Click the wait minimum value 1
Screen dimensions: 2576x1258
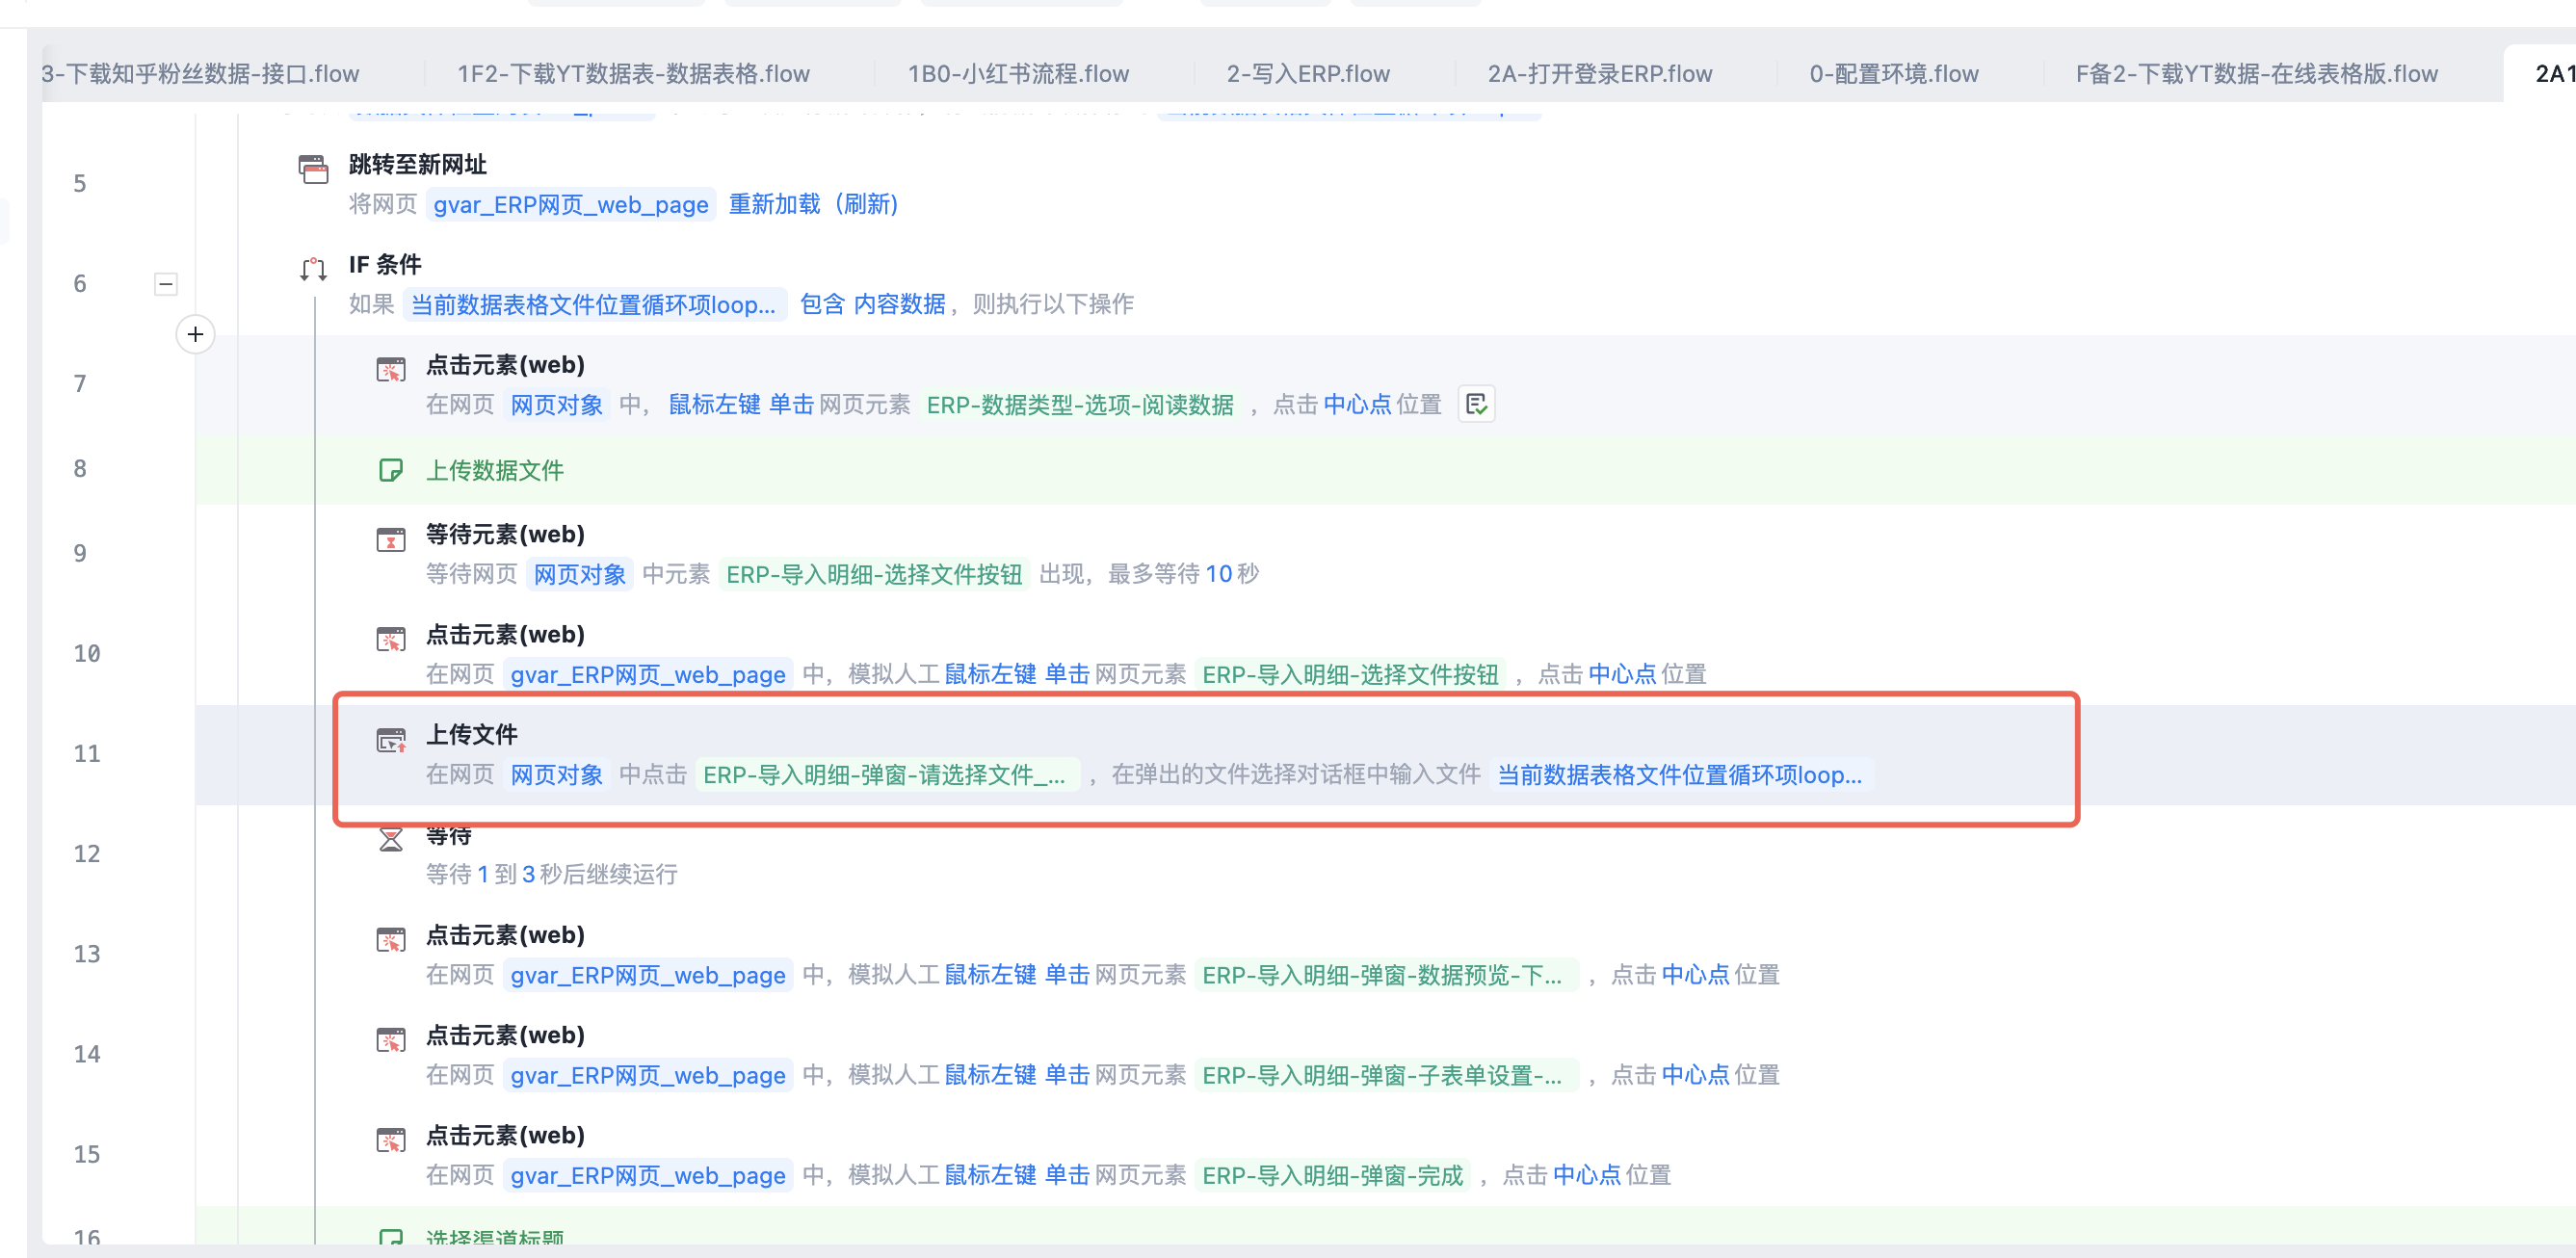[483, 875]
